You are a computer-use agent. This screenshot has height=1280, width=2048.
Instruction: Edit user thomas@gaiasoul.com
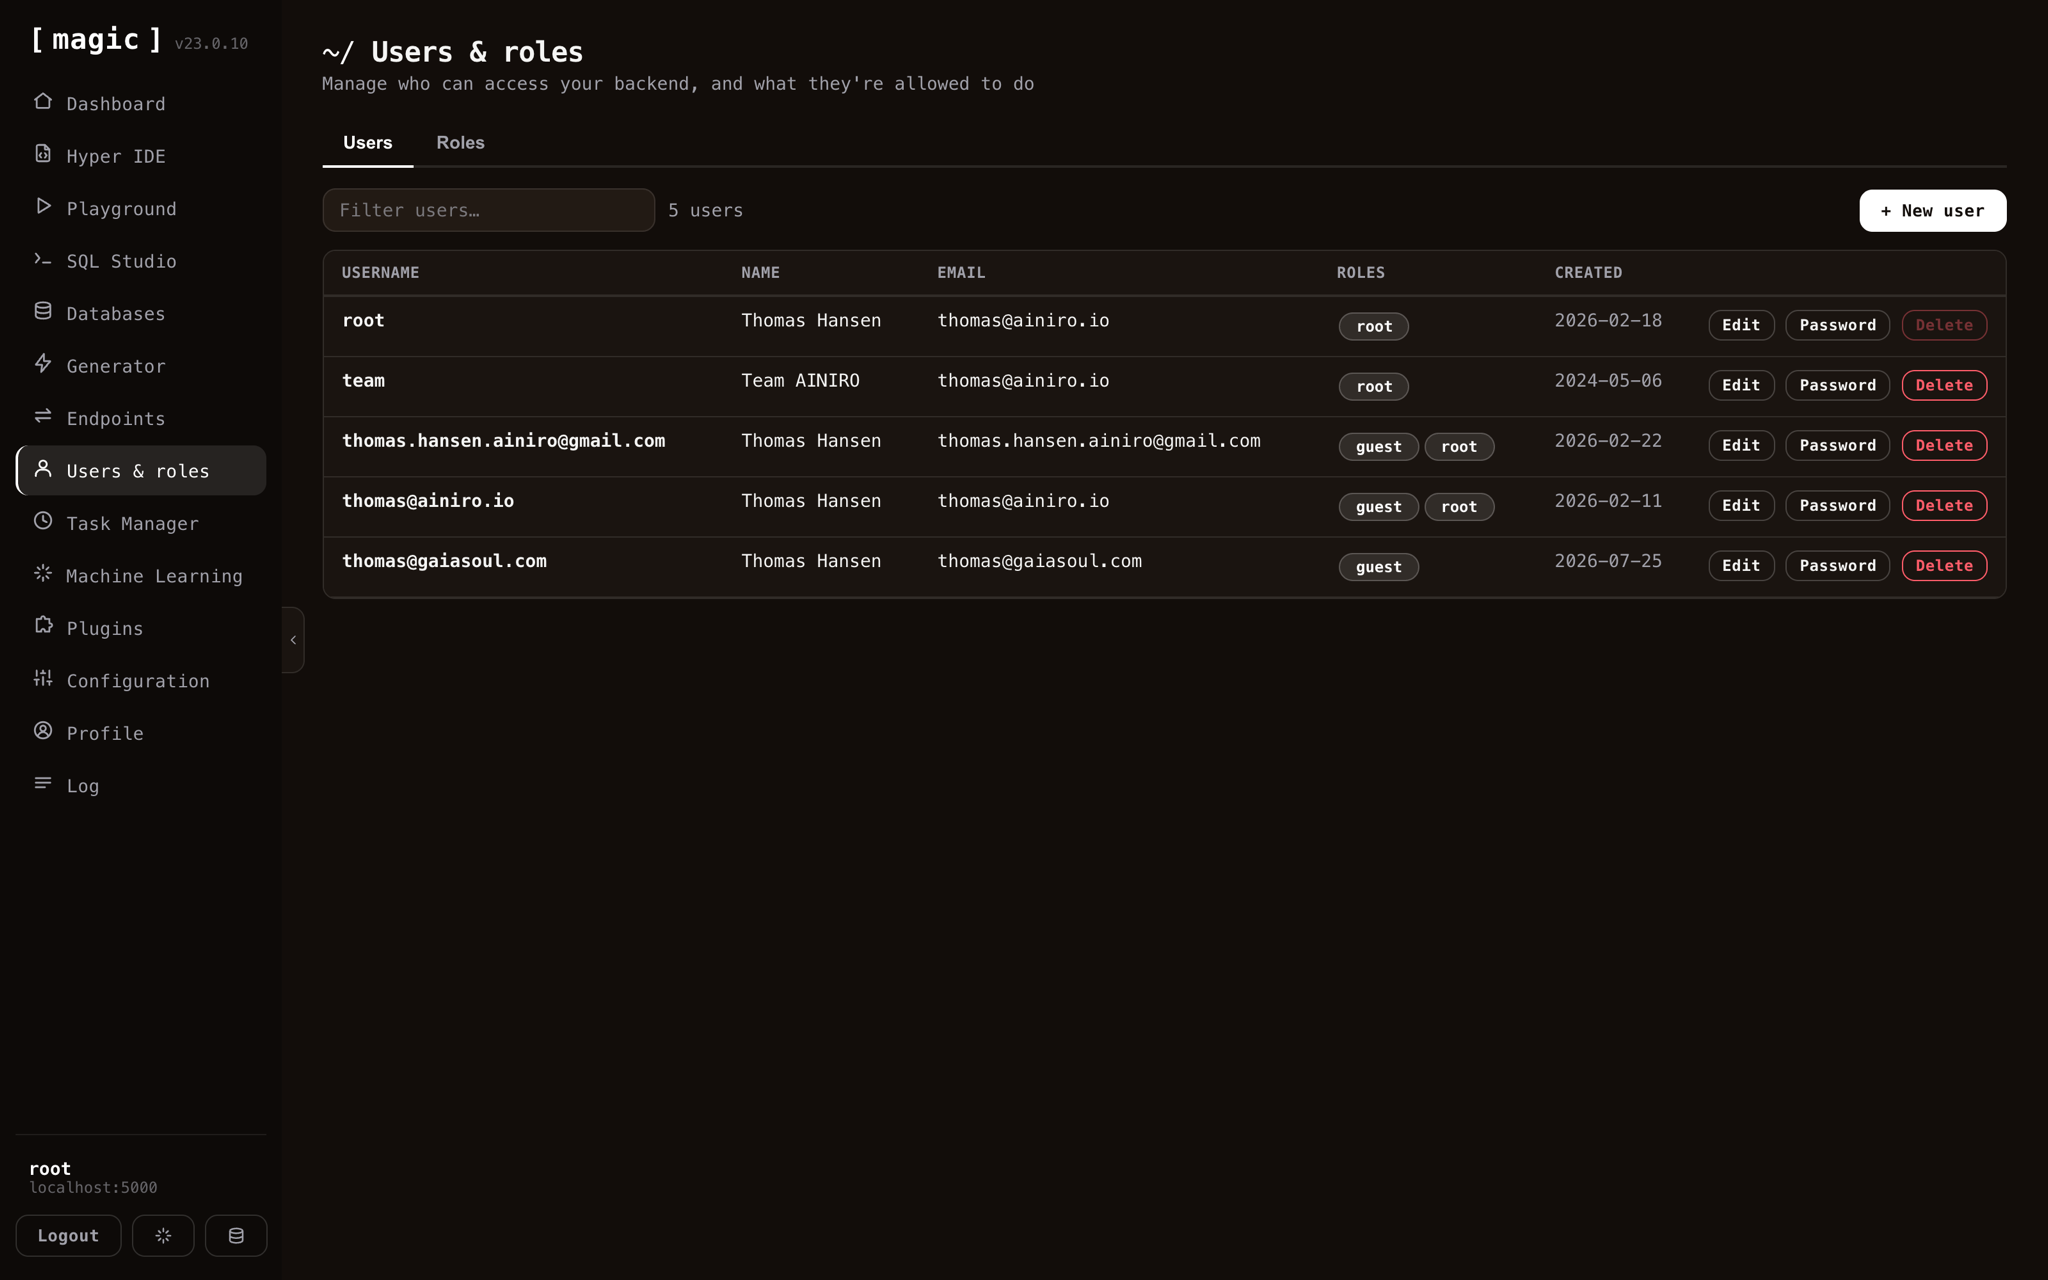1741,566
